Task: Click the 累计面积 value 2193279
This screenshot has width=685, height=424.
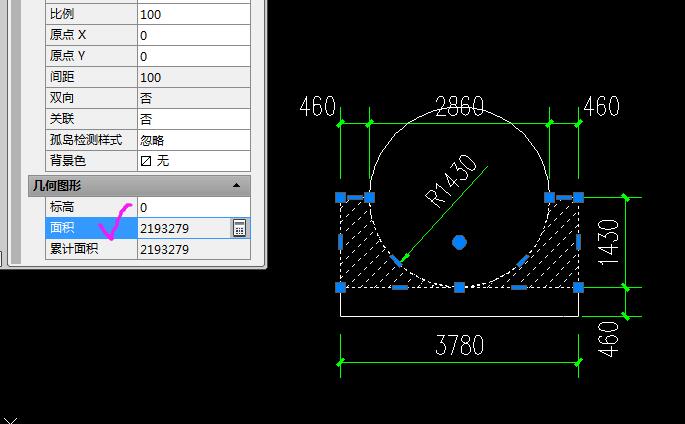Action: [194, 249]
